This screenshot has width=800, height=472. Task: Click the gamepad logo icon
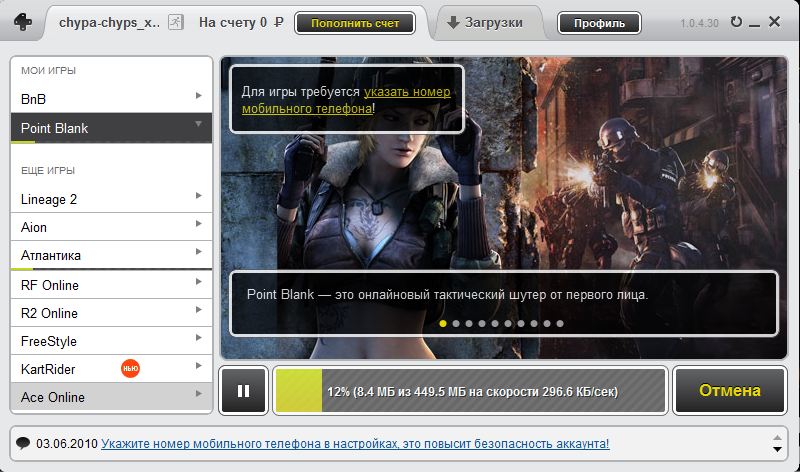23,23
